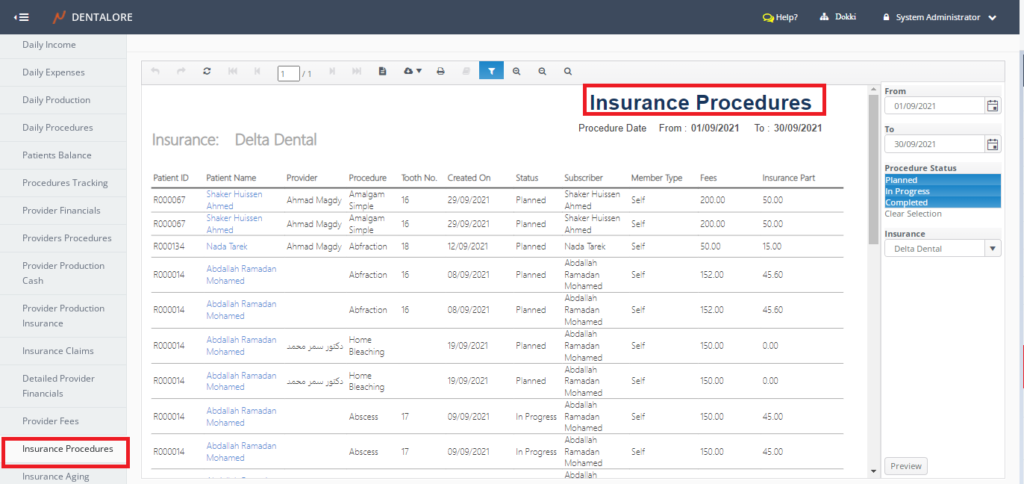Collapse the sidebar with the hamburger icon
Image resolution: width=1024 pixels, height=484 pixels.
click(21, 17)
